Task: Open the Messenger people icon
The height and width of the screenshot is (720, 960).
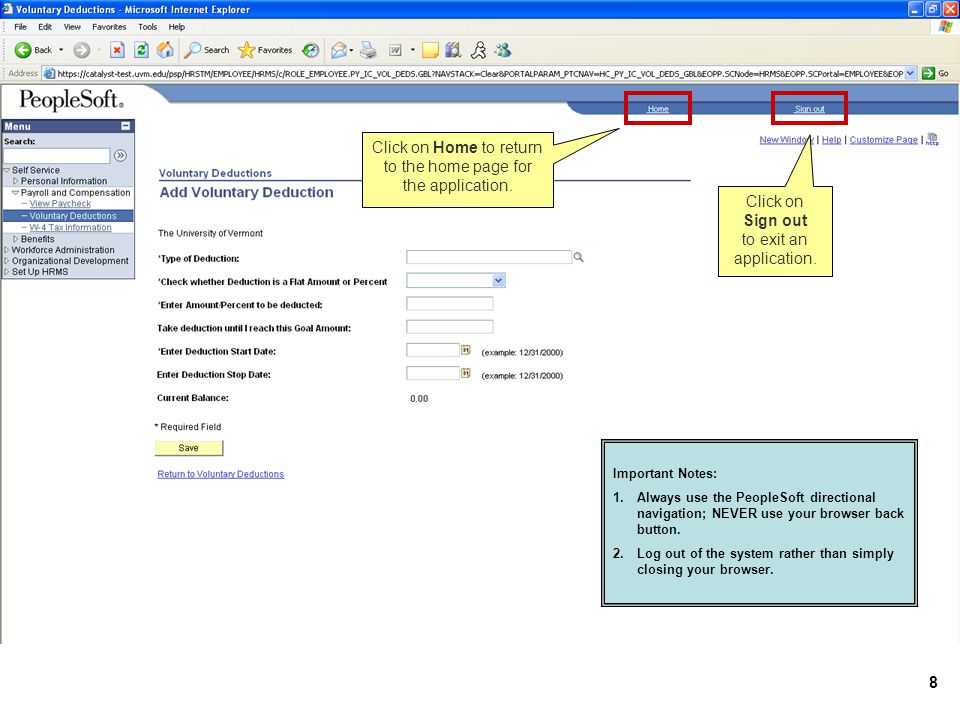Action: click(x=503, y=50)
